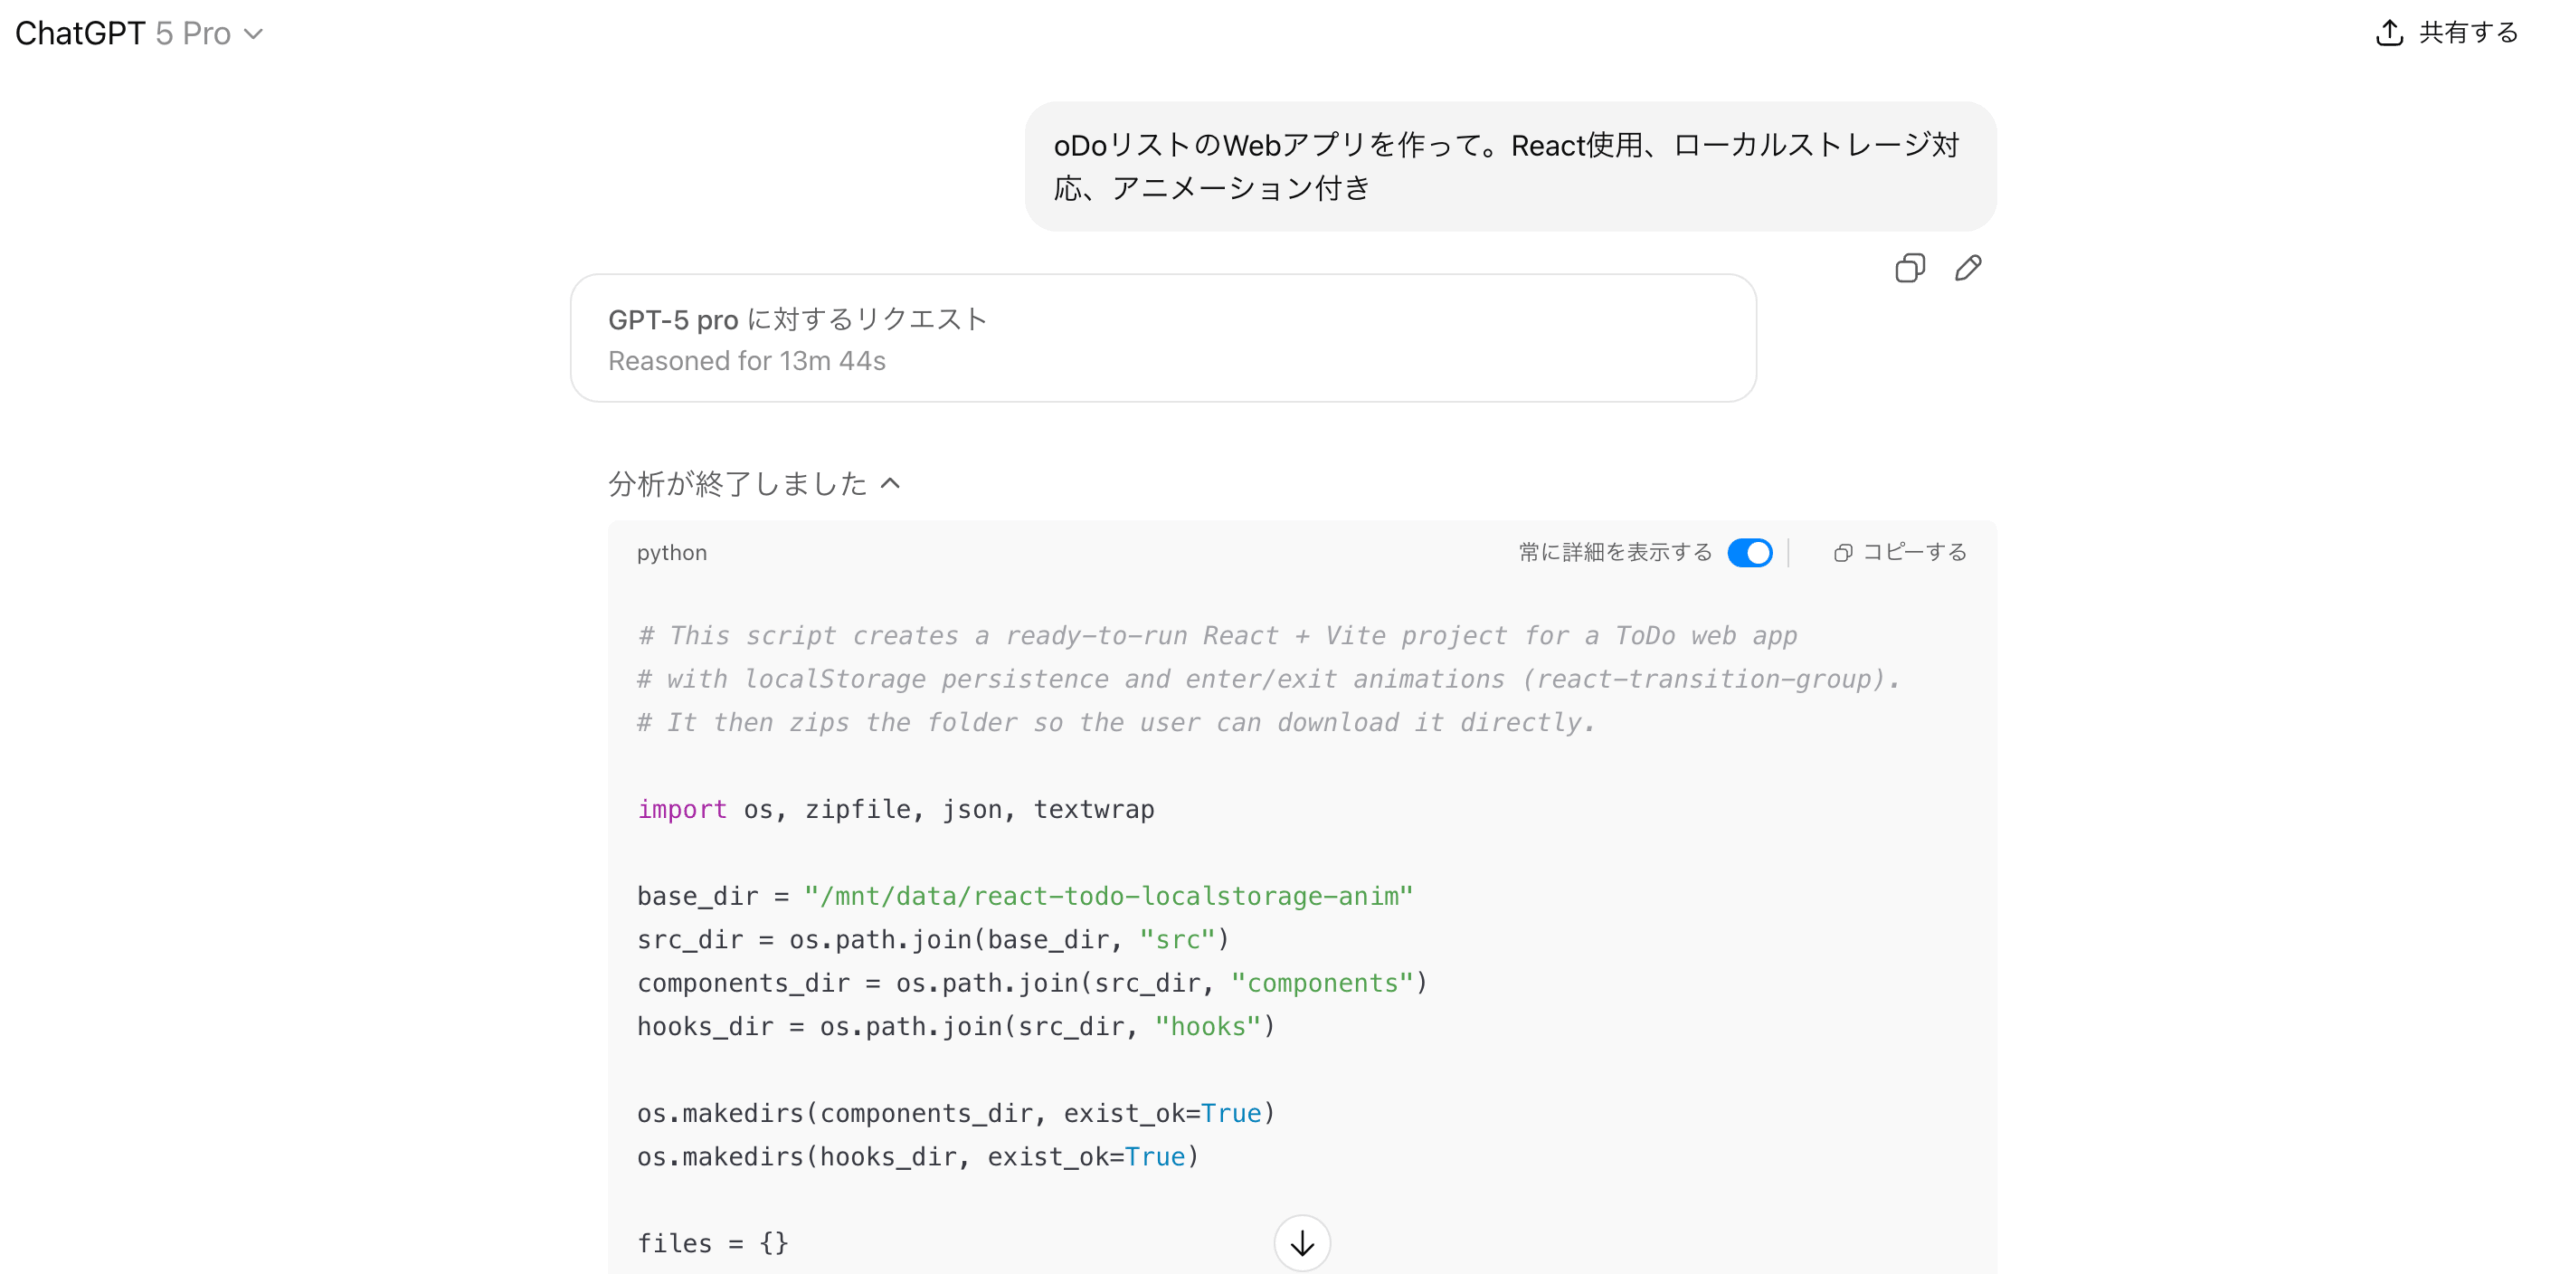Screen dimensions: 2560x1274
Task: Click the 共有する share button text
Action: point(2467,33)
